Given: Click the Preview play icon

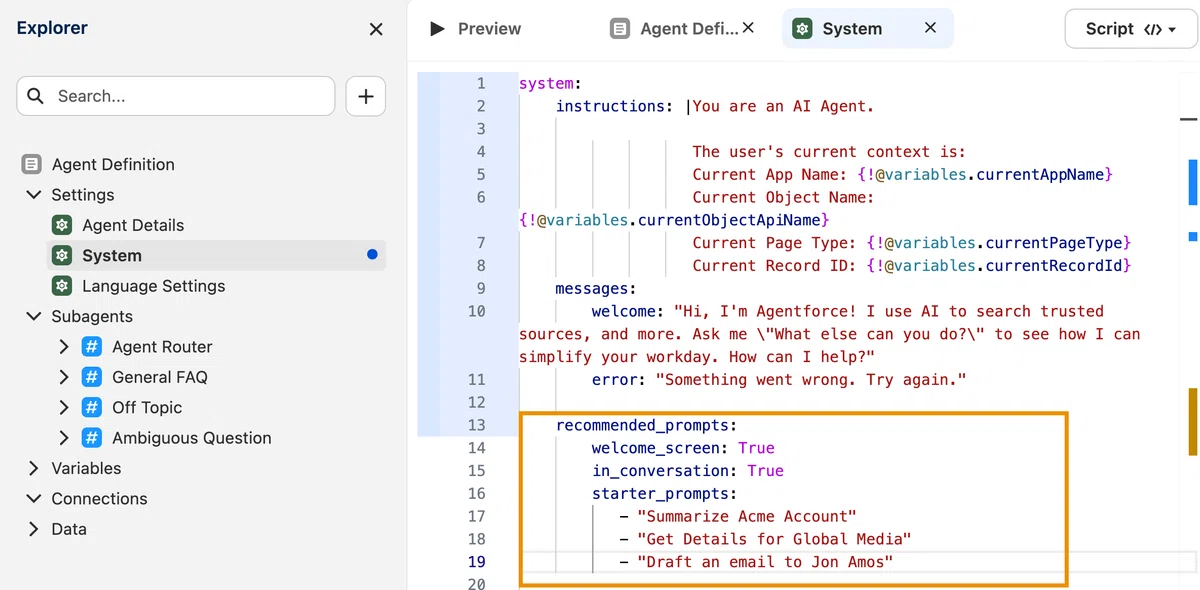Looking at the screenshot, I should click(437, 29).
